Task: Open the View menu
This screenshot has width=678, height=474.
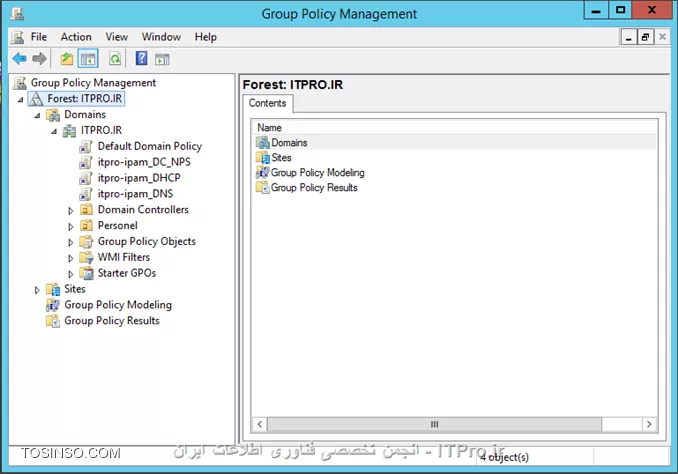Action: pos(117,37)
